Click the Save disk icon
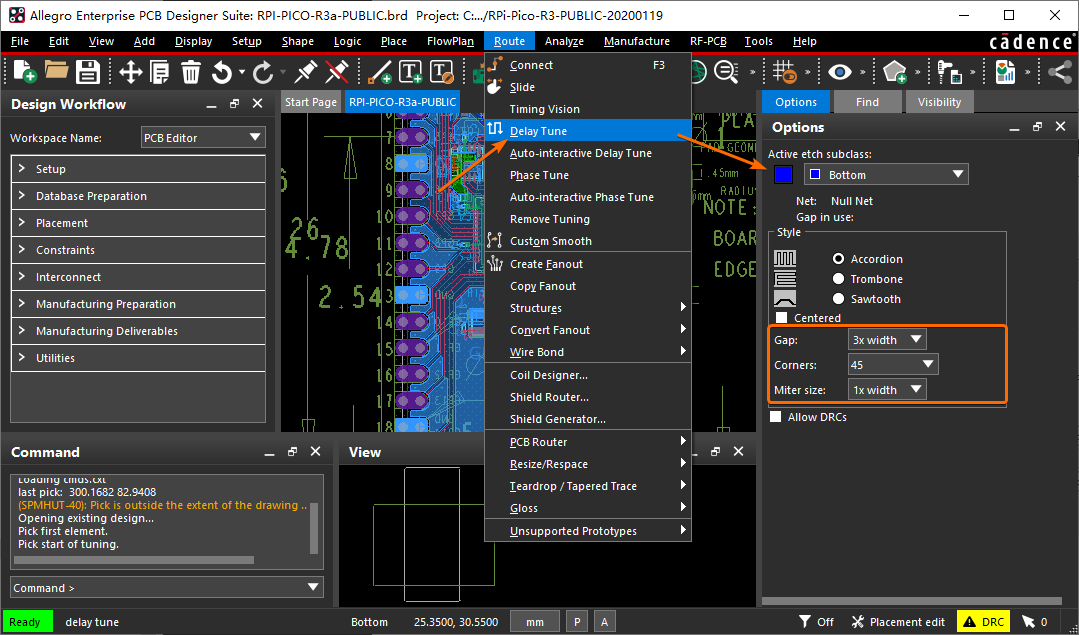Screen dimensions: 1079x635 click(88, 72)
